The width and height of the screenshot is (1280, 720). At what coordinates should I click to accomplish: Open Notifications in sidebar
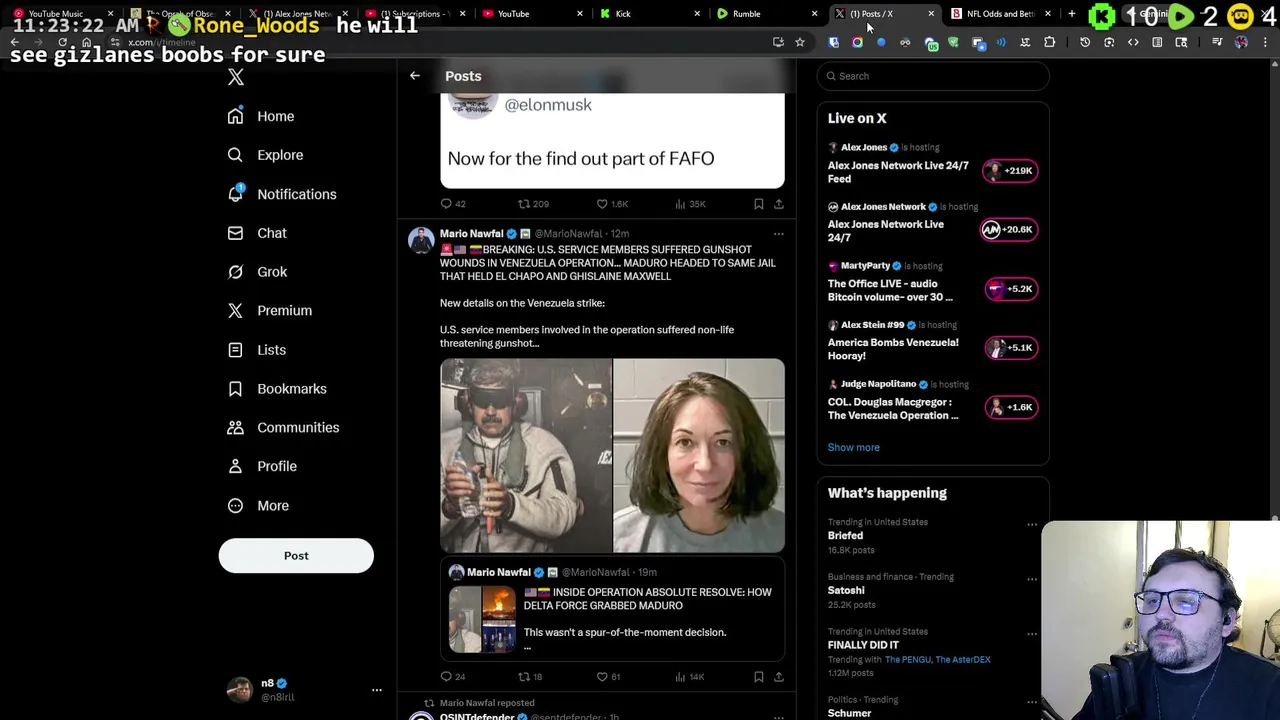(x=281, y=194)
